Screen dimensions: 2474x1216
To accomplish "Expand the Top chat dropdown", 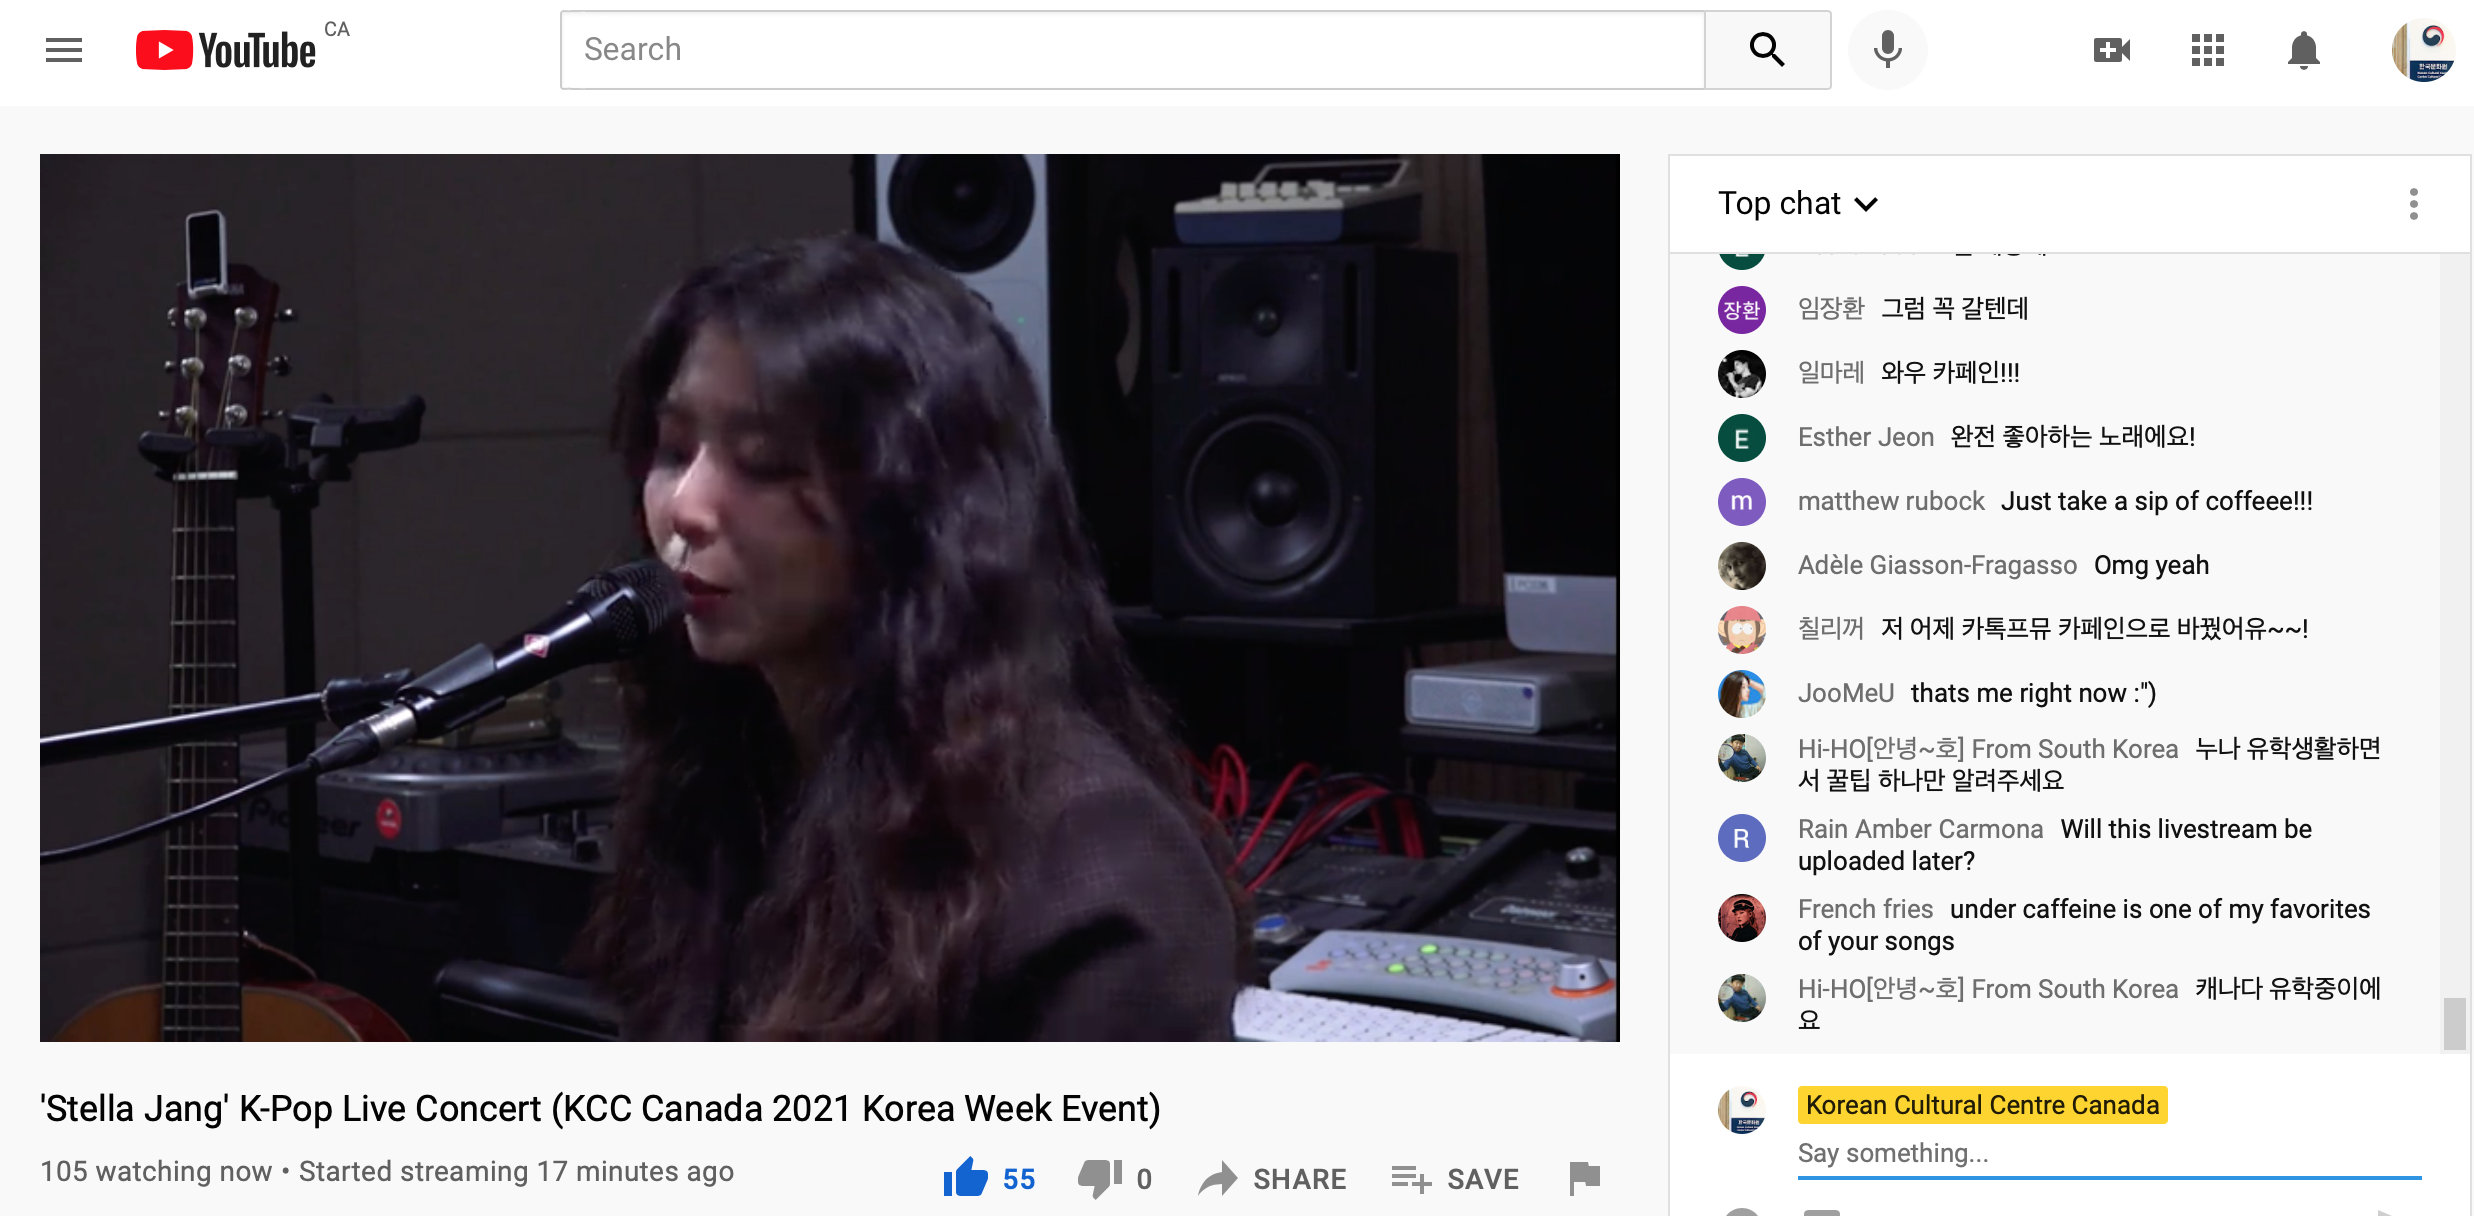I will pyautogui.click(x=1798, y=203).
